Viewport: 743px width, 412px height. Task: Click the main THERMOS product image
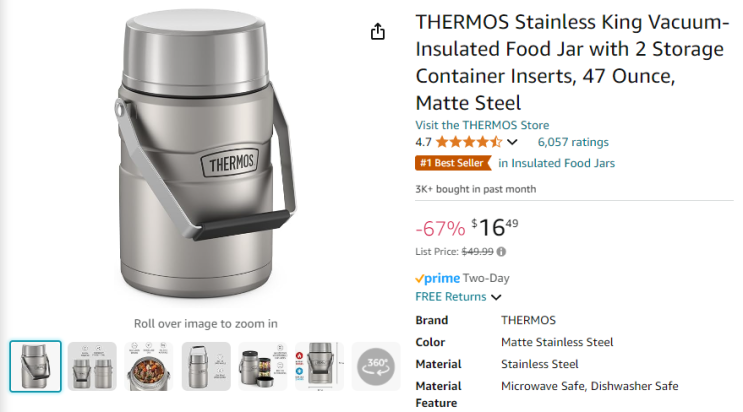pyautogui.click(x=205, y=160)
